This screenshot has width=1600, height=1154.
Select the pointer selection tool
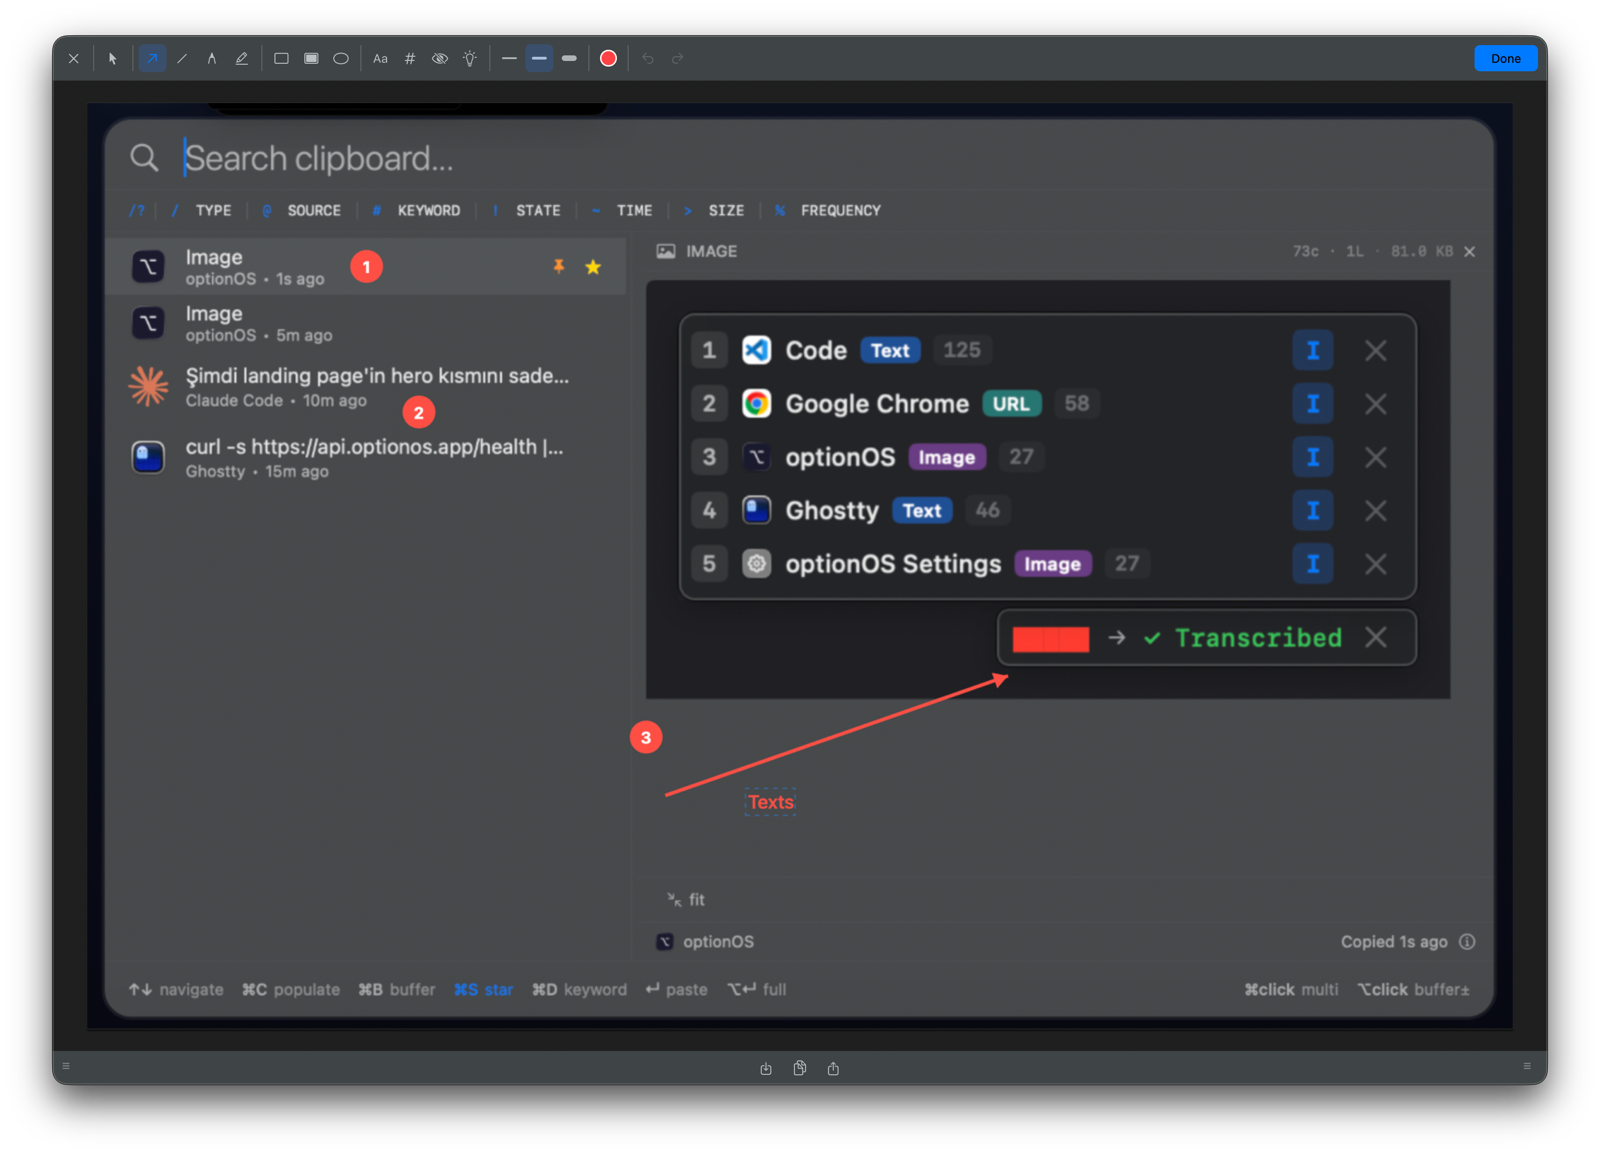tap(113, 59)
